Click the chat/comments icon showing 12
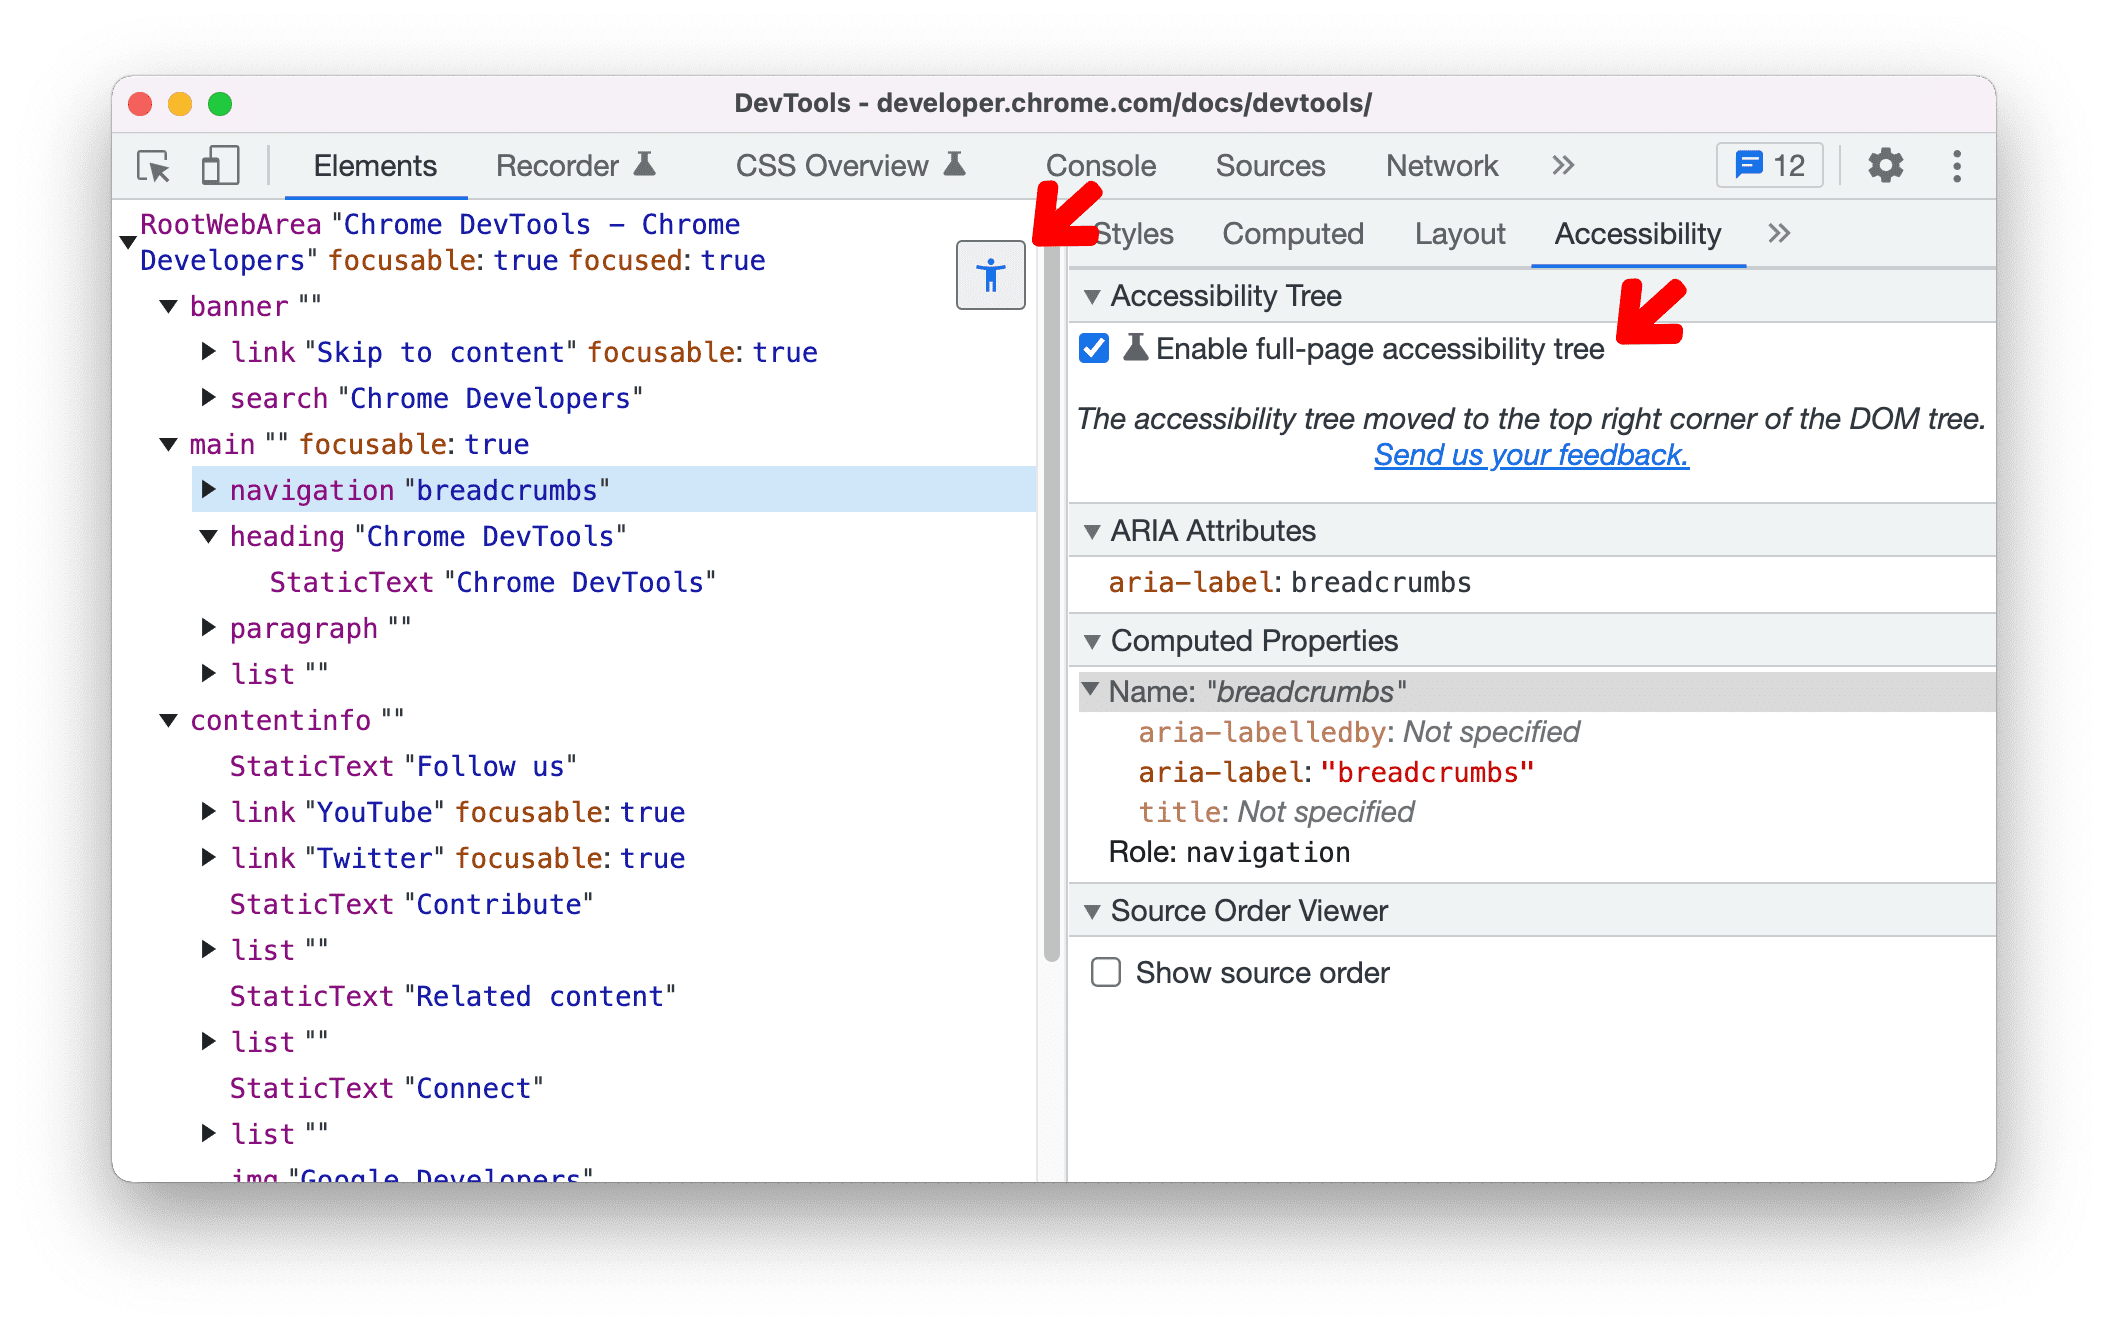Viewport: 2108px width, 1330px height. 1768,164
